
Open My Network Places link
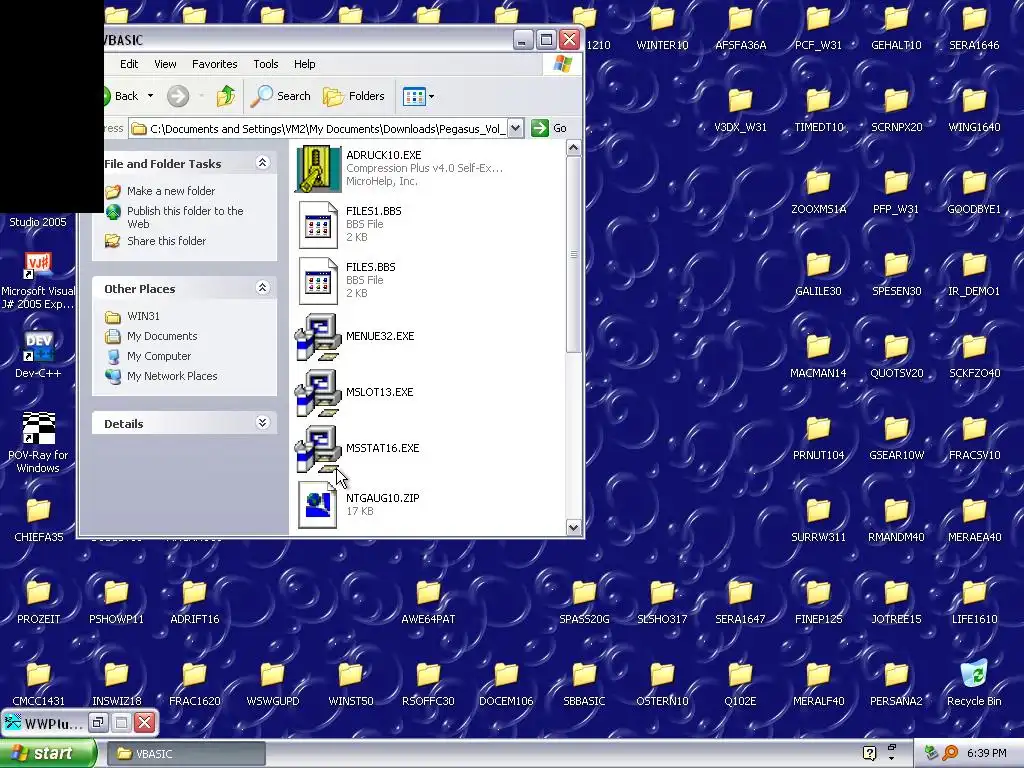click(172, 376)
